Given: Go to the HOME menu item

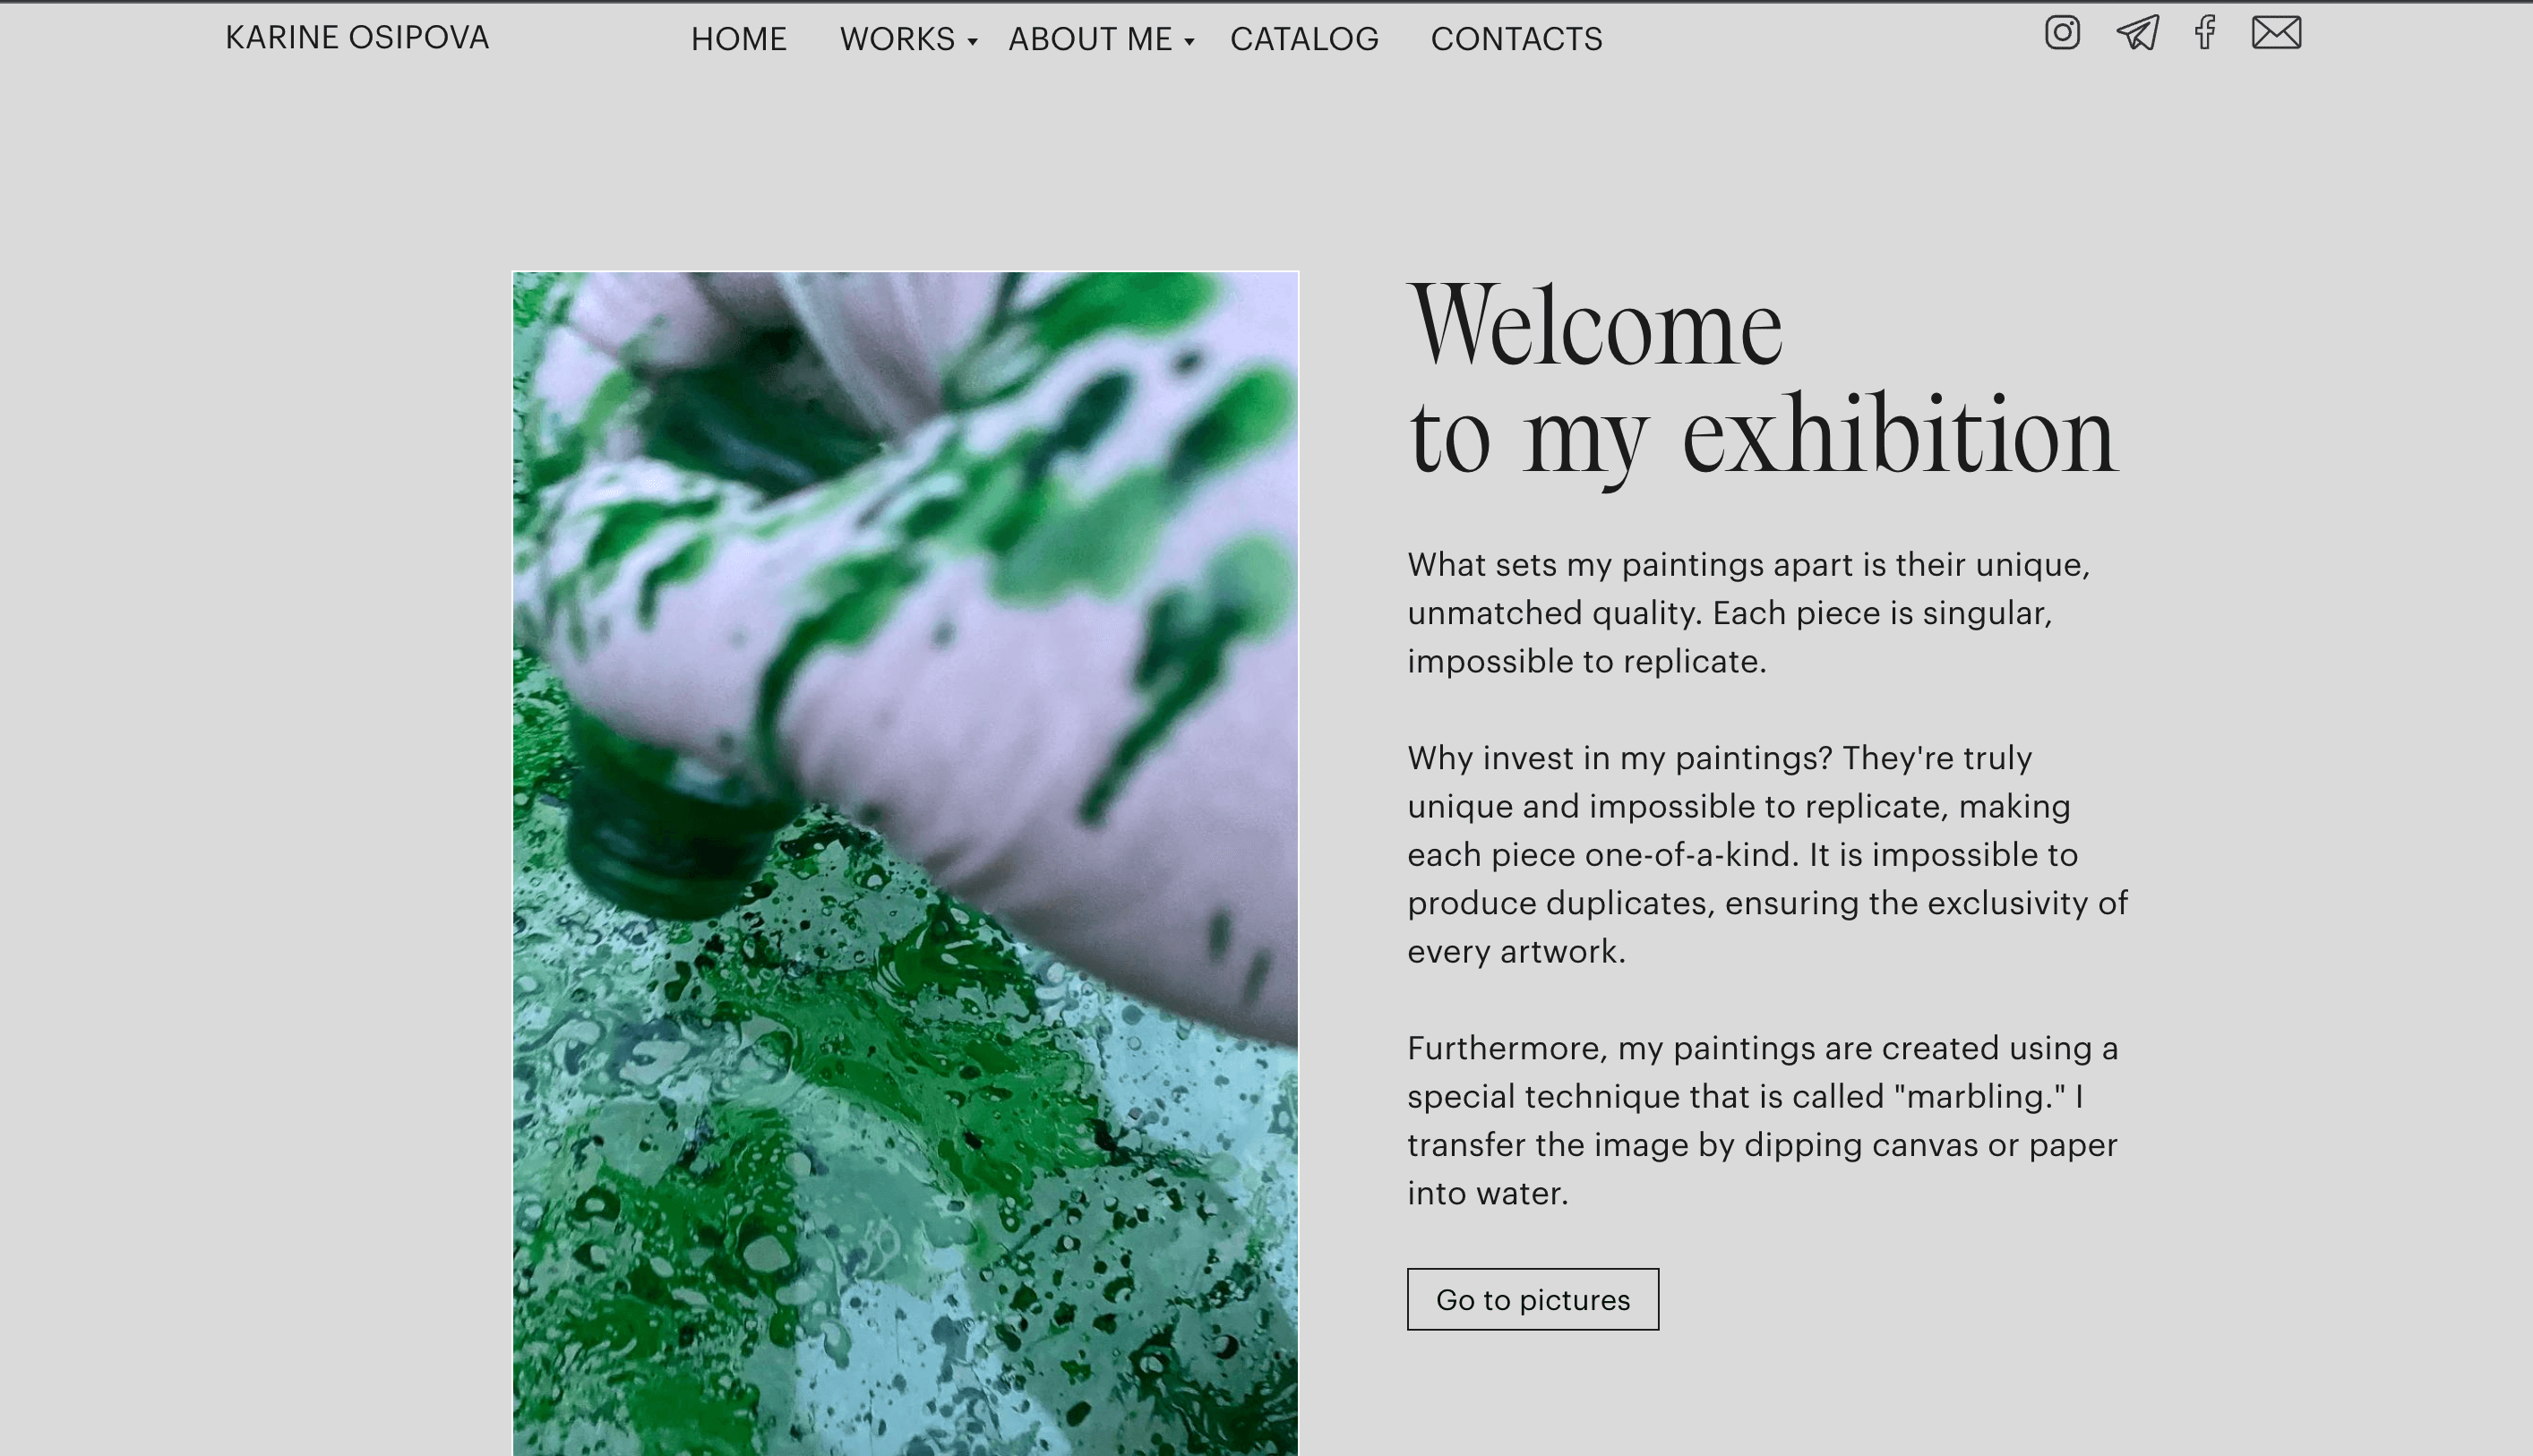Looking at the screenshot, I should [x=739, y=39].
